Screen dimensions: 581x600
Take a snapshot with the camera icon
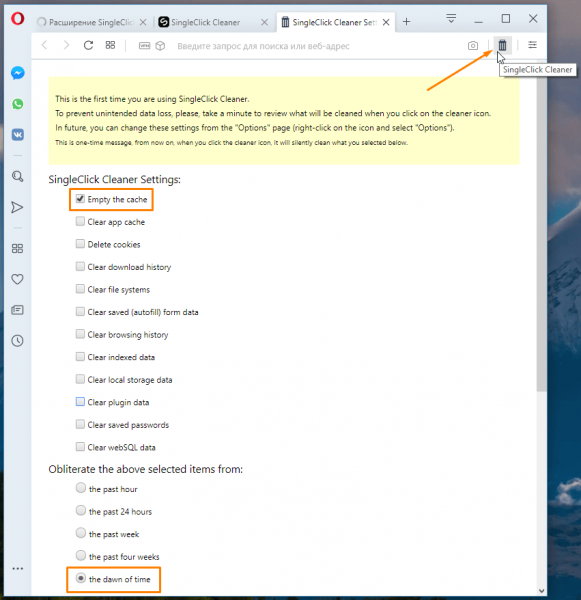pyautogui.click(x=473, y=46)
